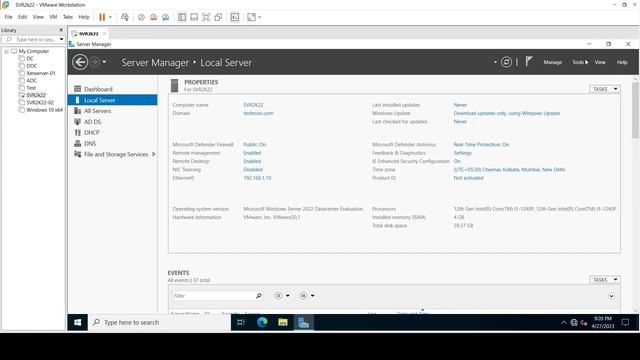Collapse My Computer tree node
The height and width of the screenshot is (360, 640).
point(6,51)
